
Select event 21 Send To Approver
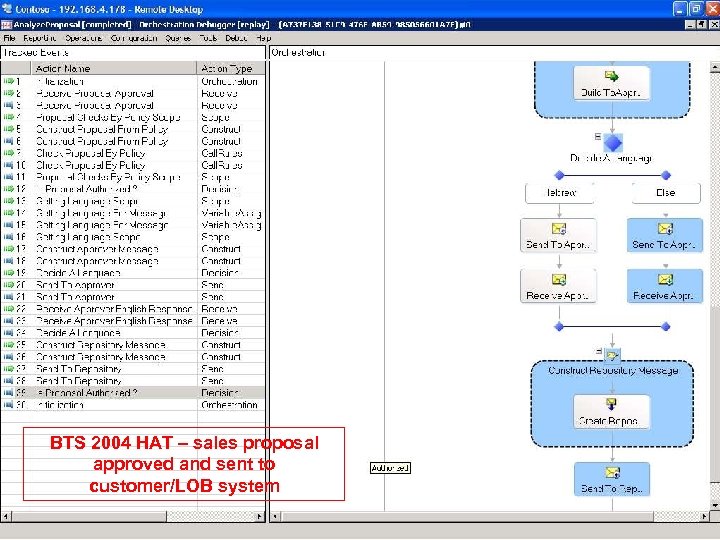[133, 297]
